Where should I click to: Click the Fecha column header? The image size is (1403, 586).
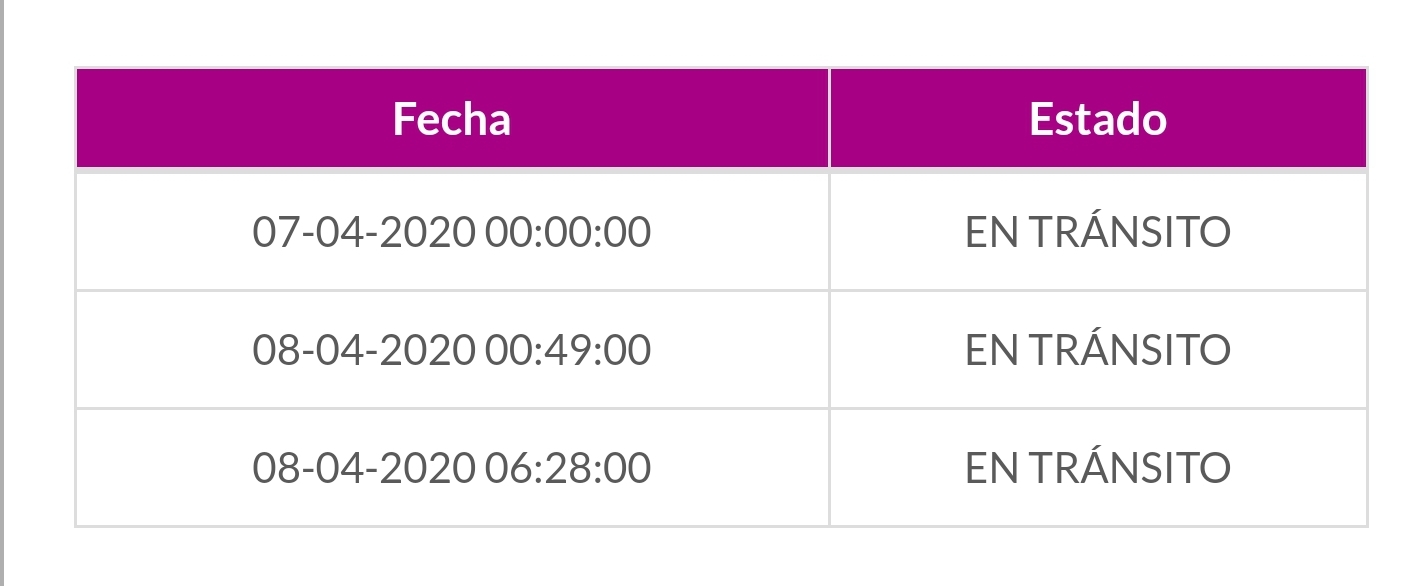[452, 119]
